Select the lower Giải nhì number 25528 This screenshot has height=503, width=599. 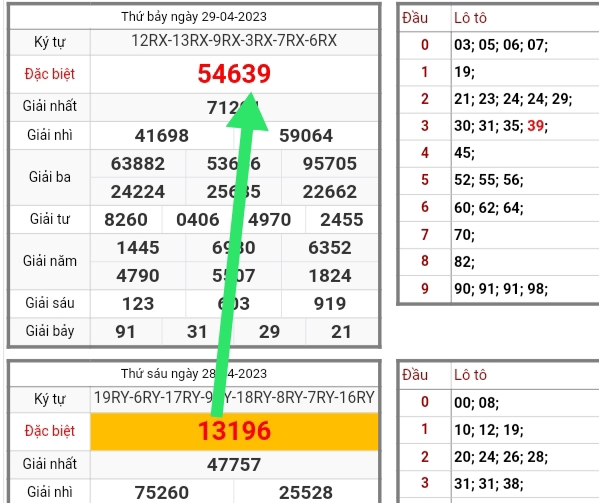click(x=306, y=493)
